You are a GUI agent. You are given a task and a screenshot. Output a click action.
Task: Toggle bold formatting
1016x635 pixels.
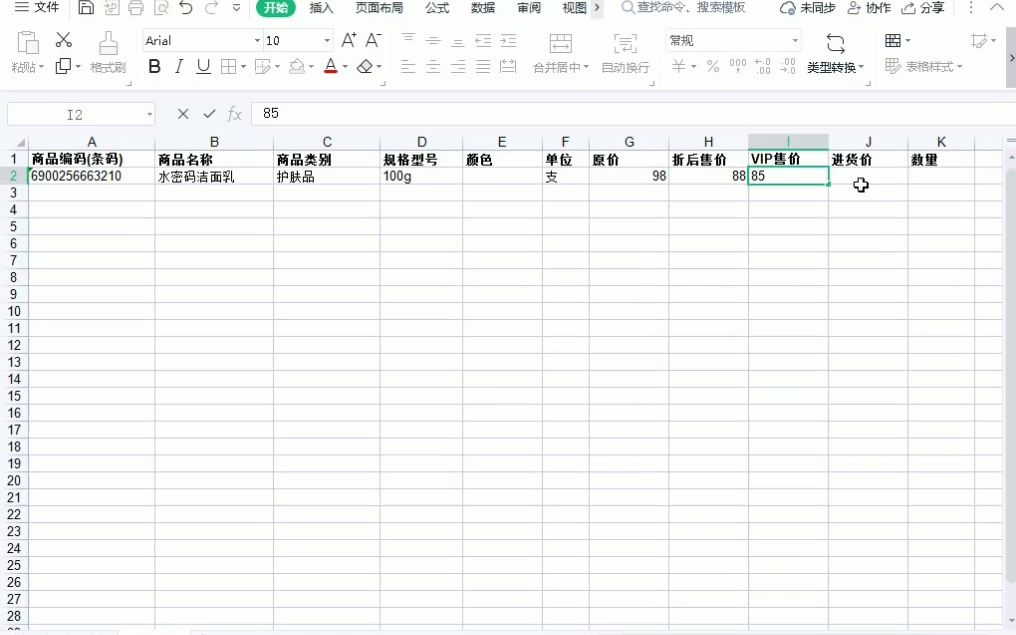point(155,66)
